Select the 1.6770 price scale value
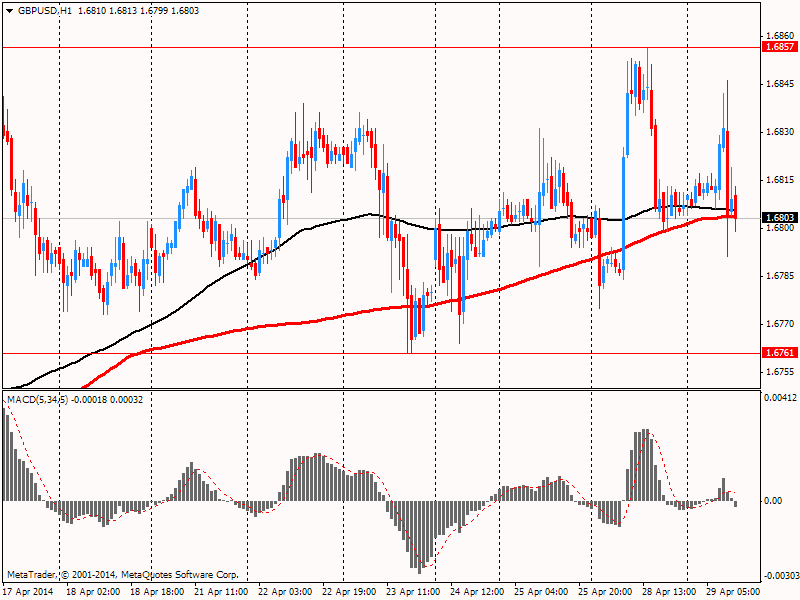 [x=780, y=324]
